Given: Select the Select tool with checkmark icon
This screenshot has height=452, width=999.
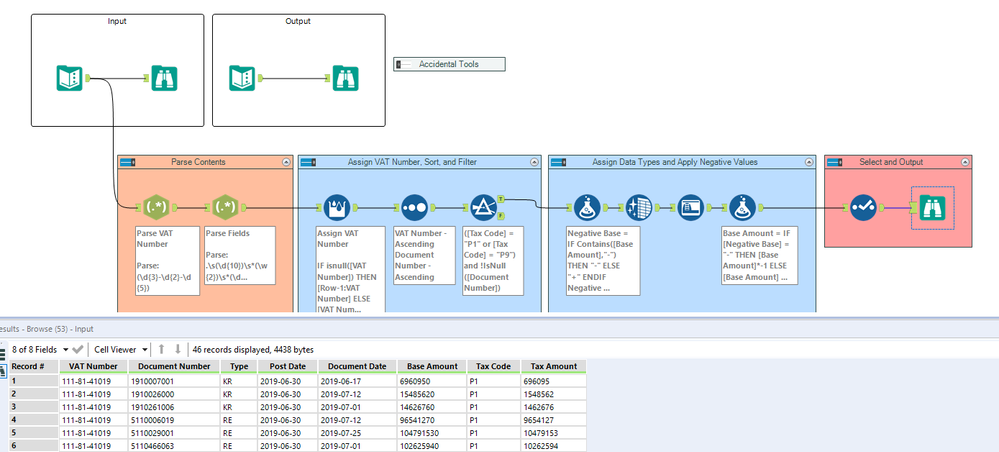Looking at the screenshot, I should [x=863, y=207].
